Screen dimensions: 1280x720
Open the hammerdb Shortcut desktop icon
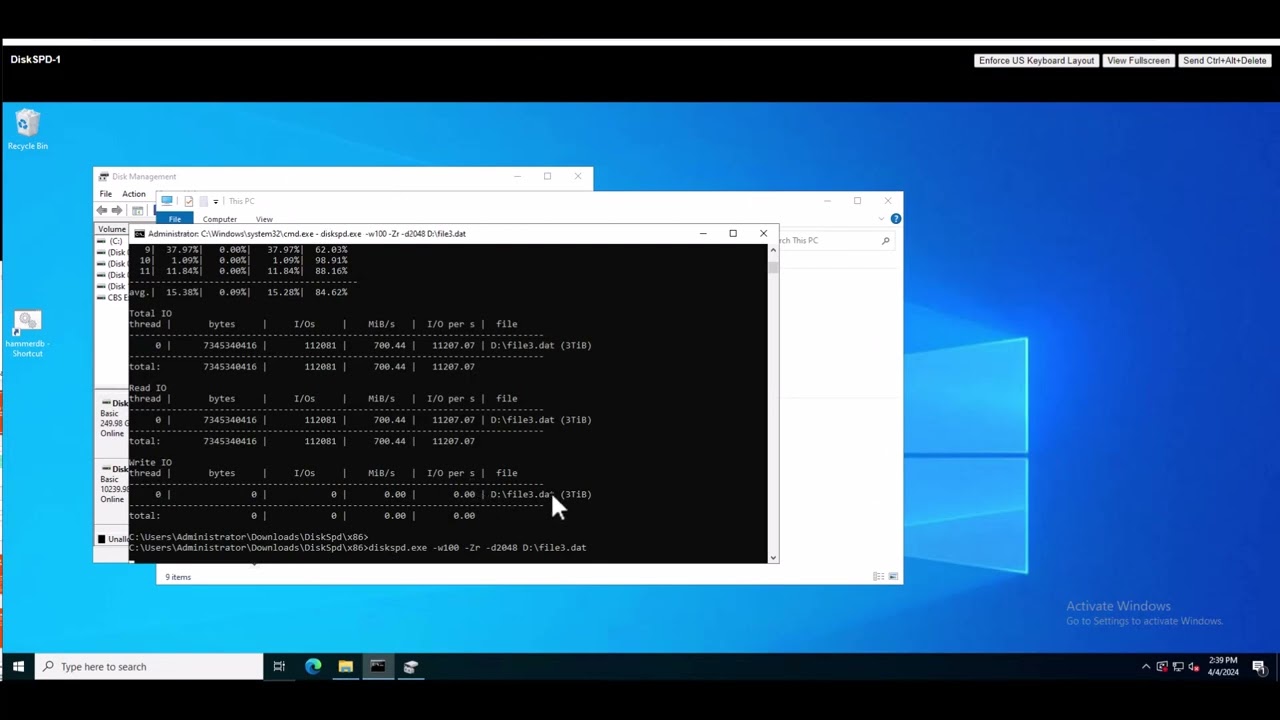click(x=28, y=334)
